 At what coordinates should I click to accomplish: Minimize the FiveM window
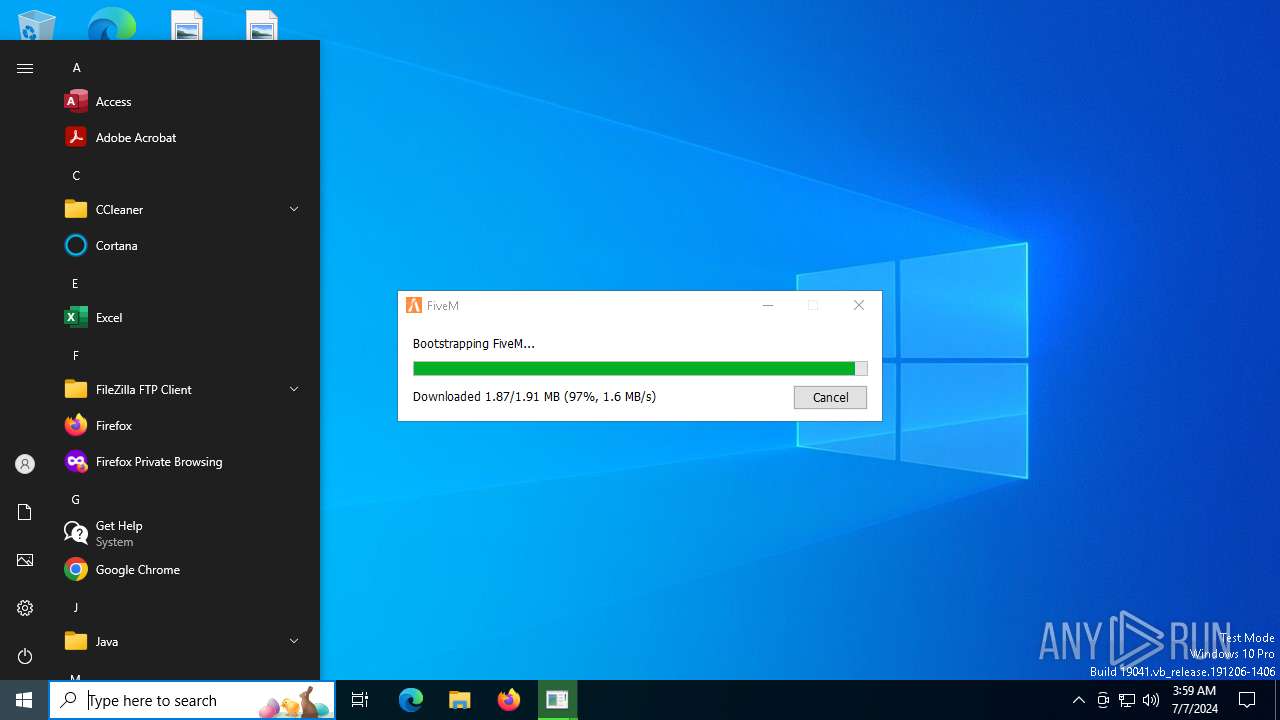[x=768, y=306]
